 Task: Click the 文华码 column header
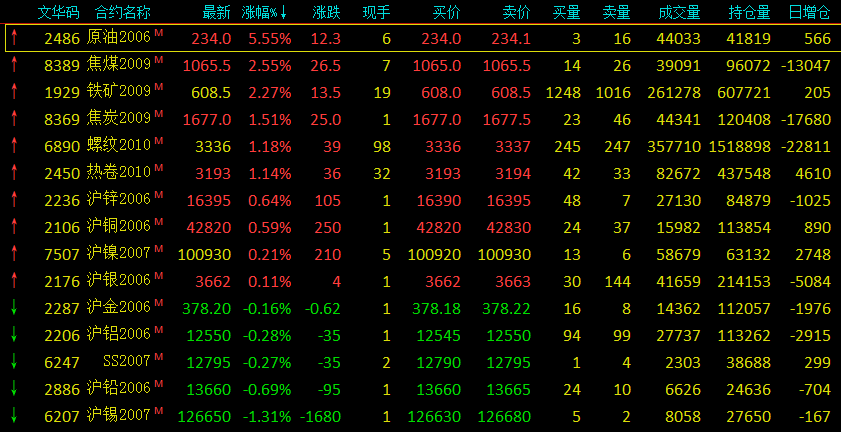58,12
